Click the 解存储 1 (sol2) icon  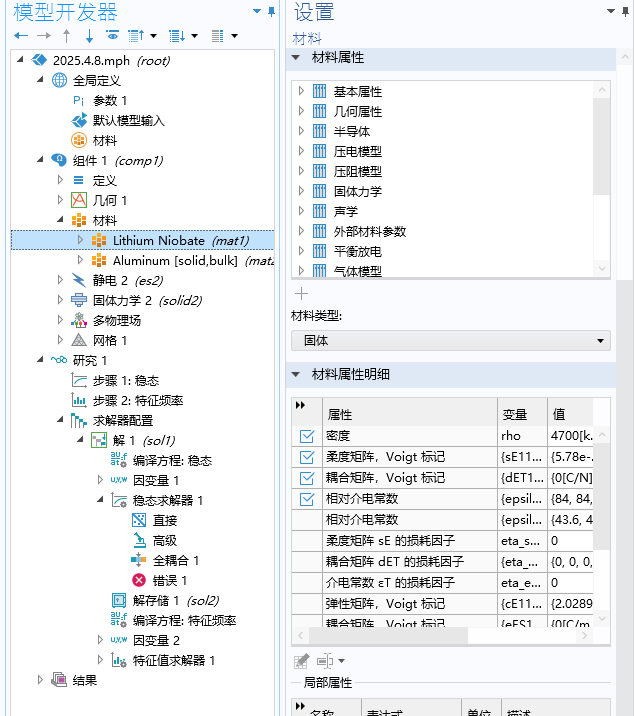pyautogui.click(x=119, y=600)
